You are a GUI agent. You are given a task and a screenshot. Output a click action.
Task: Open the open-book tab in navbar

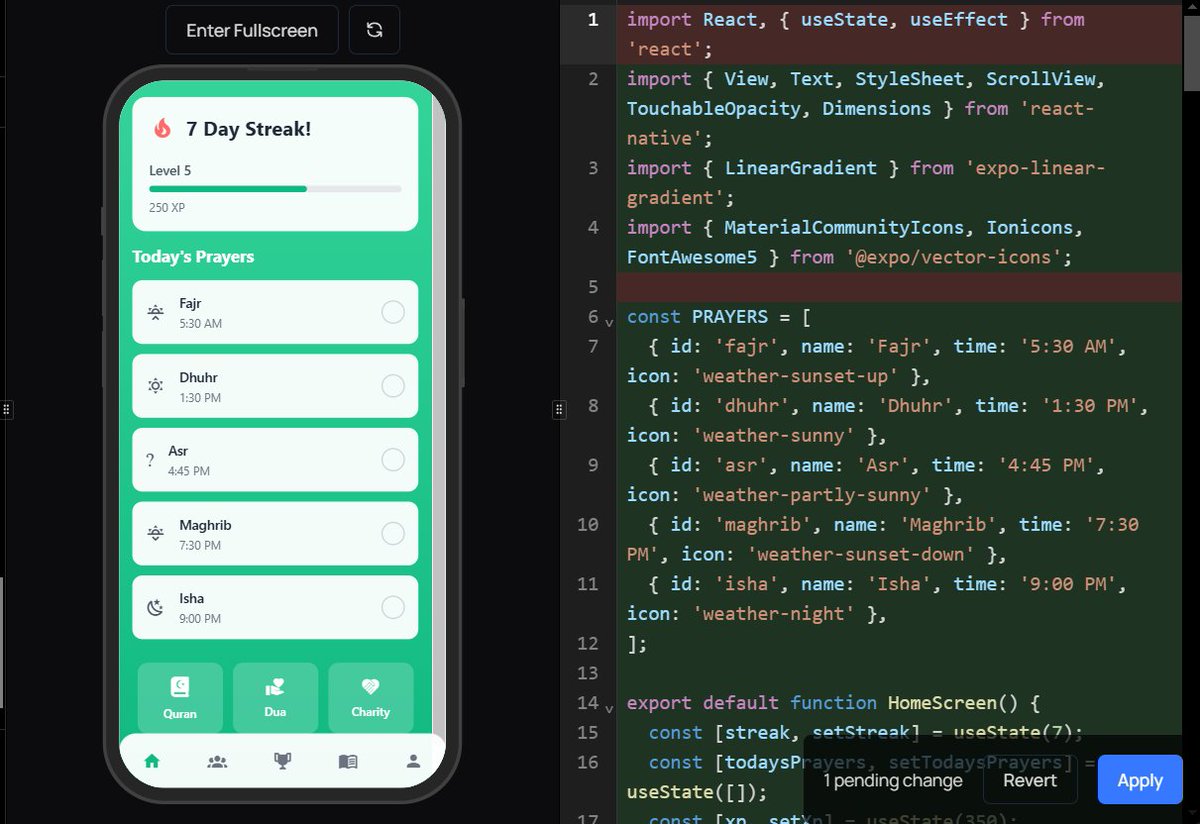[347, 761]
